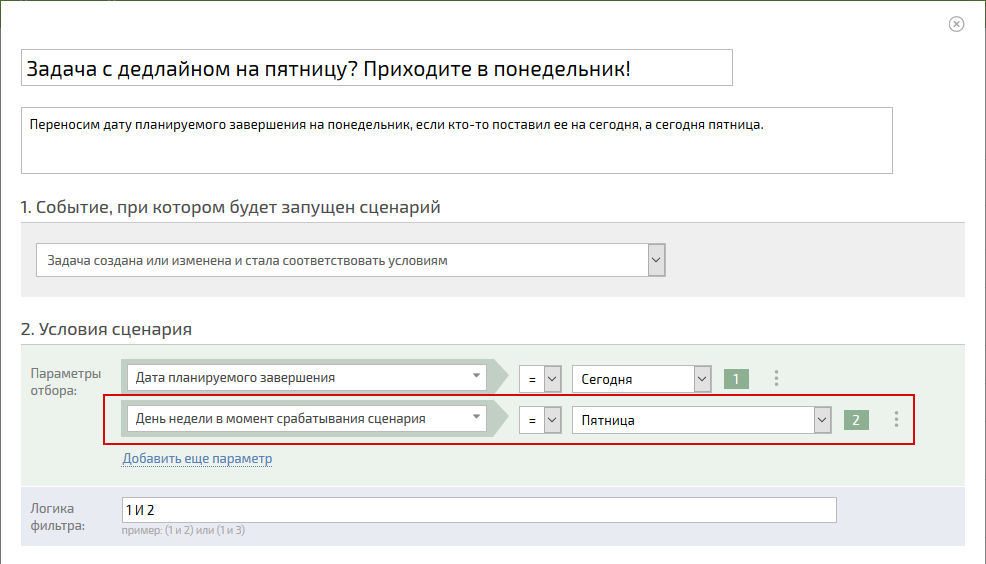Open the 'Дата планируемого завершения' parameter dropdown
The width and height of the screenshot is (986, 564).
(307, 377)
